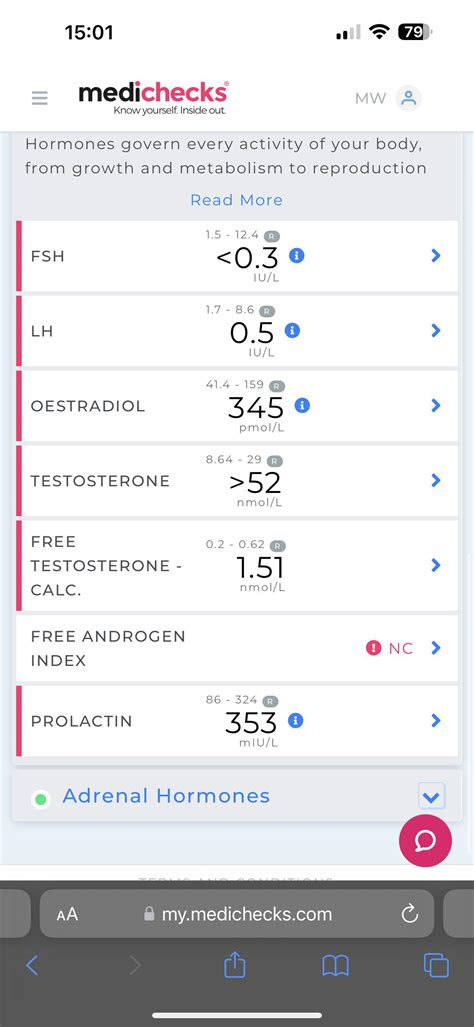Open the AA reader text options
Screen dimensions: 474x1027
pos(67,914)
